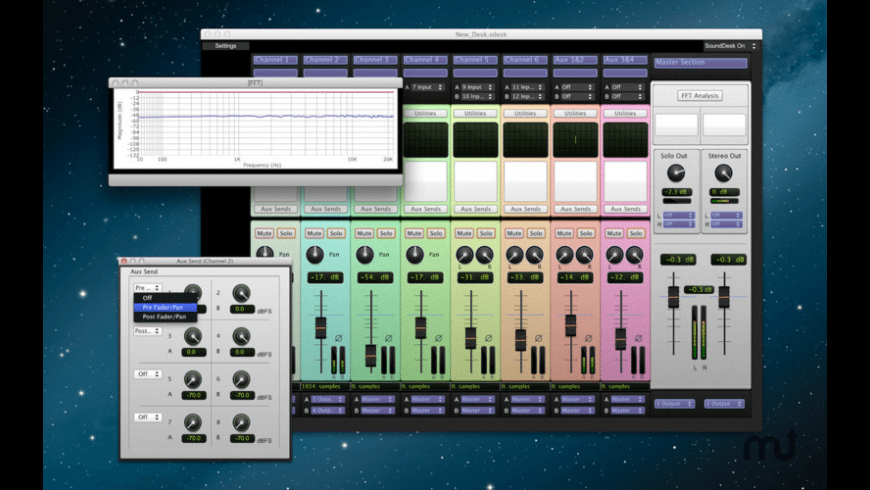Click the left pan knob on Aux 1&2
The image size is (870, 490).
(x=565, y=255)
